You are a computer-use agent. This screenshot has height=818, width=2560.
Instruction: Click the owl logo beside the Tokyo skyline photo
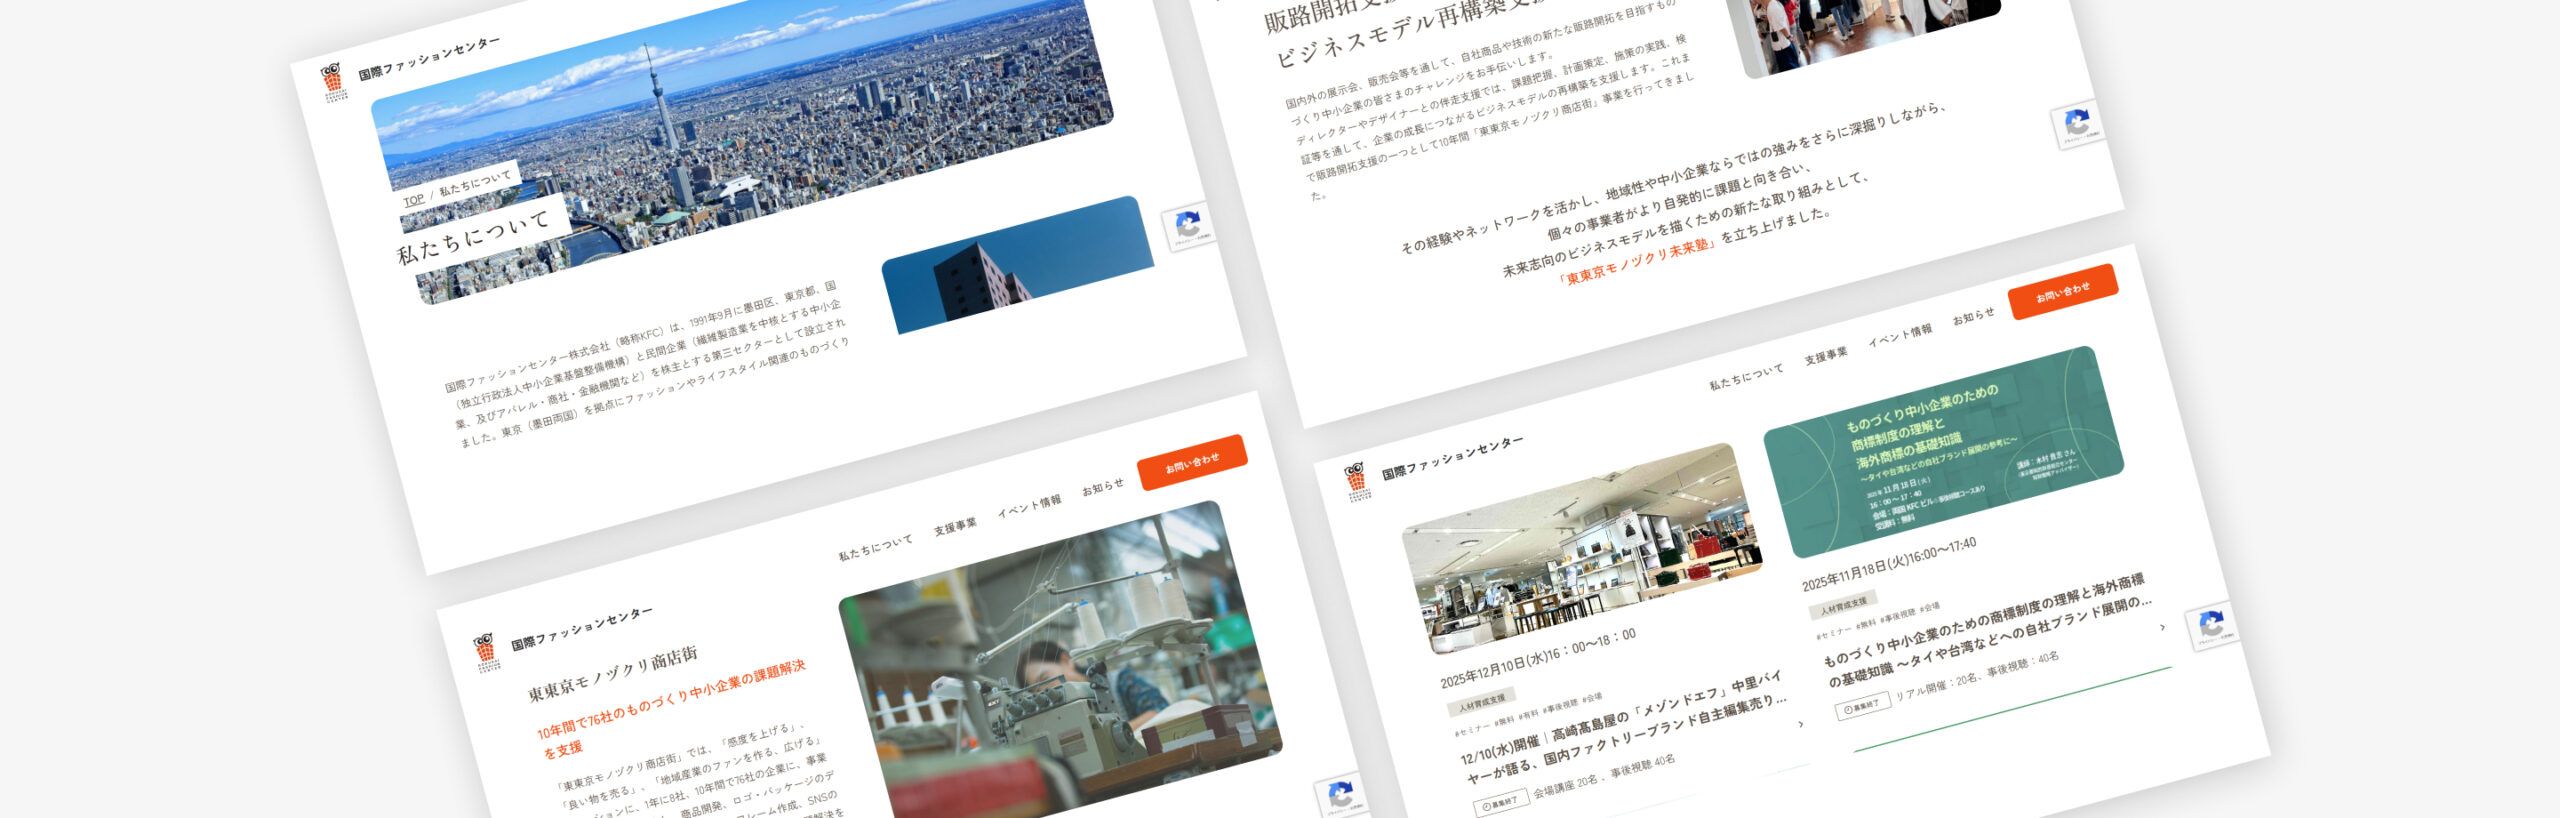(333, 86)
